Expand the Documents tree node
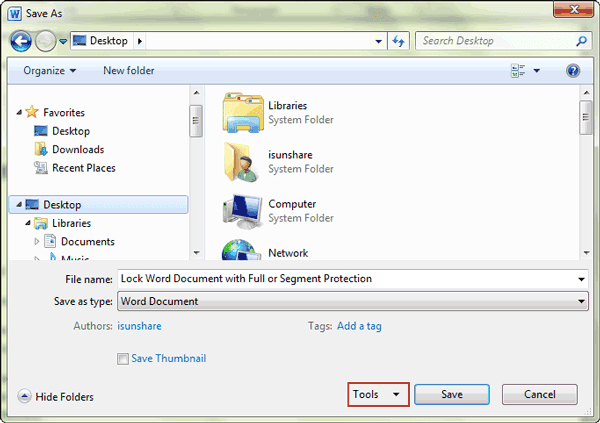 click(x=37, y=242)
